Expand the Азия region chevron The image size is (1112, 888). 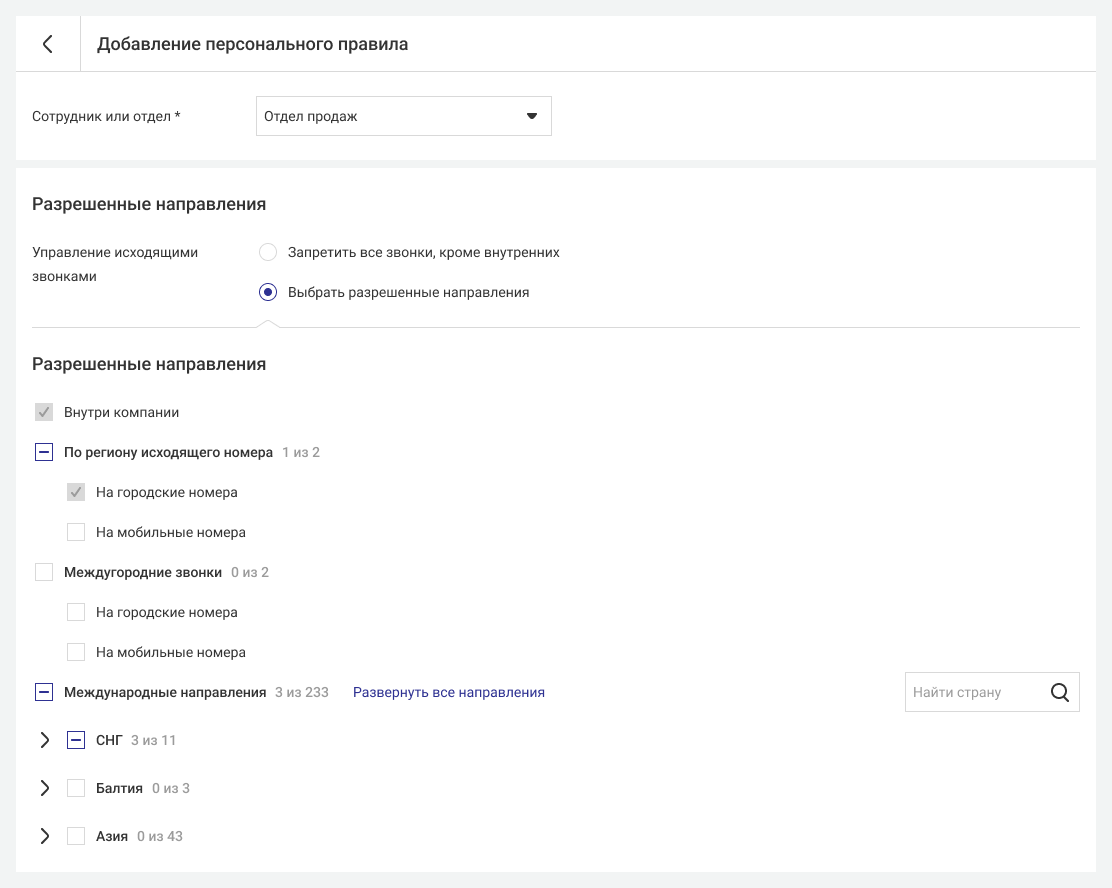coord(44,836)
